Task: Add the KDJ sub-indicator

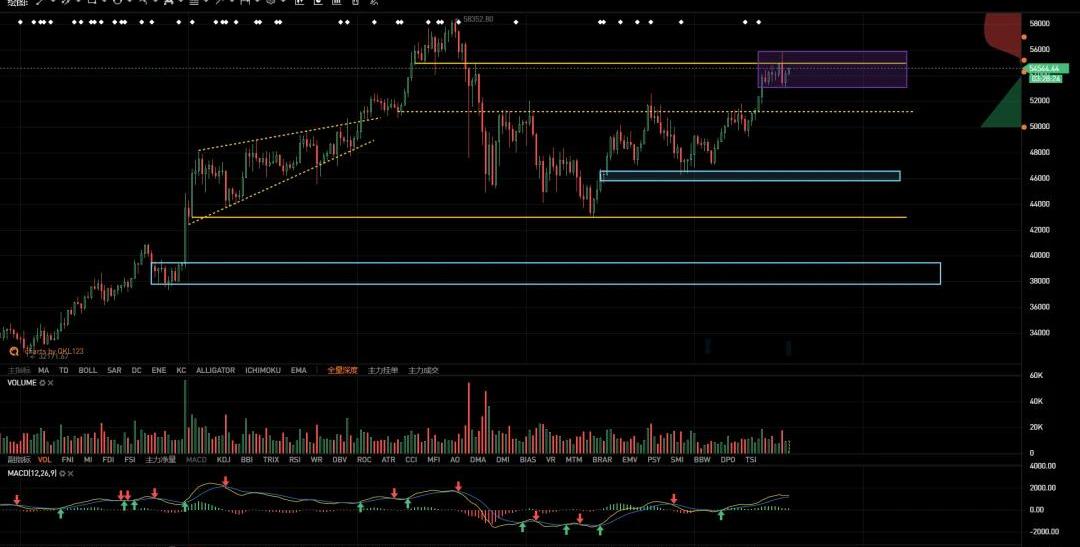Action: click(223, 460)
